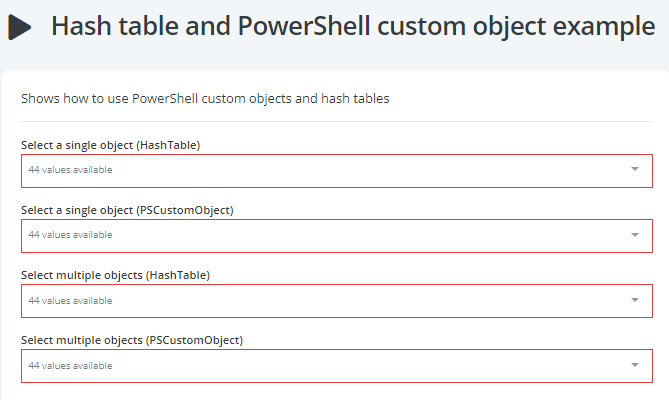Image resolution: width=669 pixels, height=400 pixels.
Task: Open the single object (HashTable) combo box
Action: click(x=337, y=171)
